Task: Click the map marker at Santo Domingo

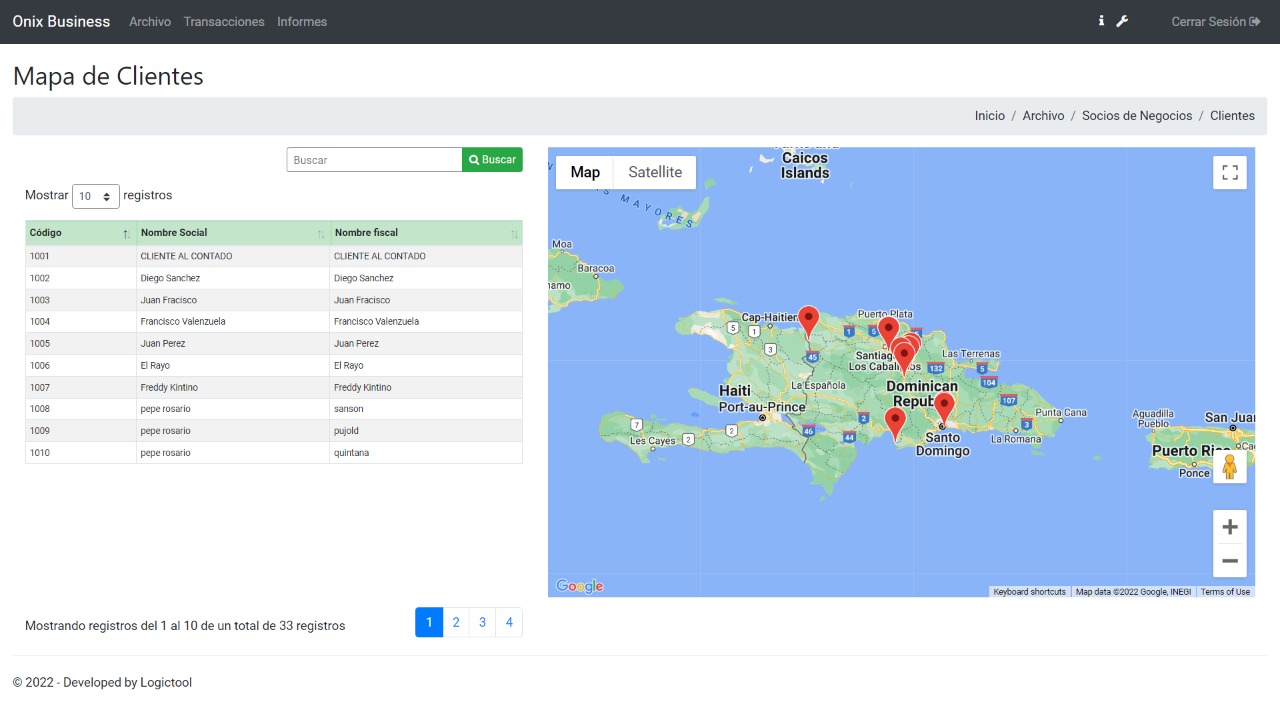Action: (944, 408)
